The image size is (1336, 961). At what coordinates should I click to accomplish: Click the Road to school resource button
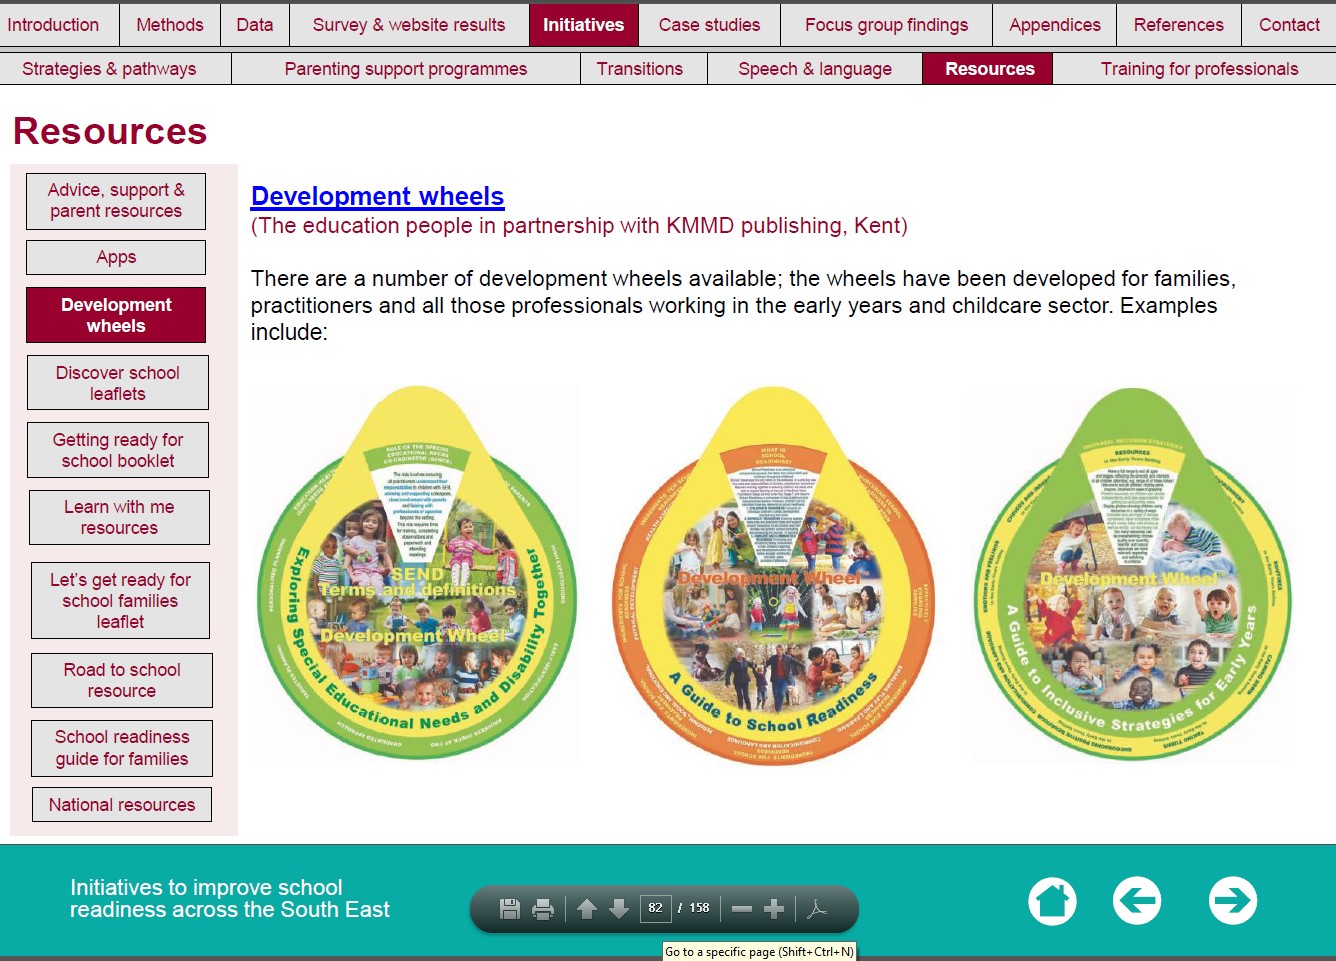coord(122,680)
